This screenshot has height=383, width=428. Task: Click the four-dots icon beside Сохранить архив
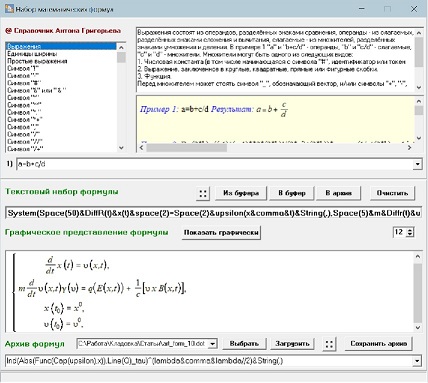(x=329, y=344)
